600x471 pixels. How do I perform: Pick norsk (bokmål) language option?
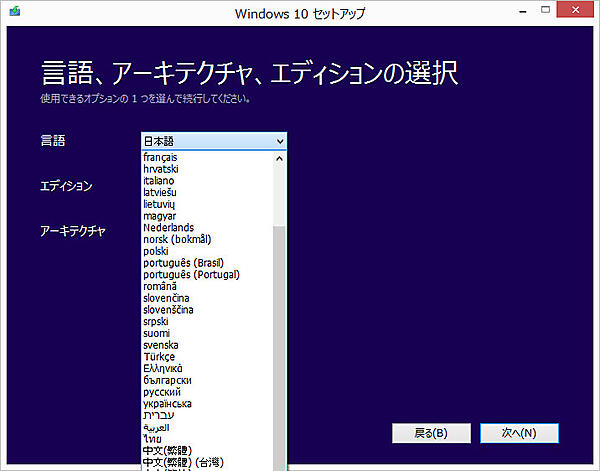(x=177, y=240)
